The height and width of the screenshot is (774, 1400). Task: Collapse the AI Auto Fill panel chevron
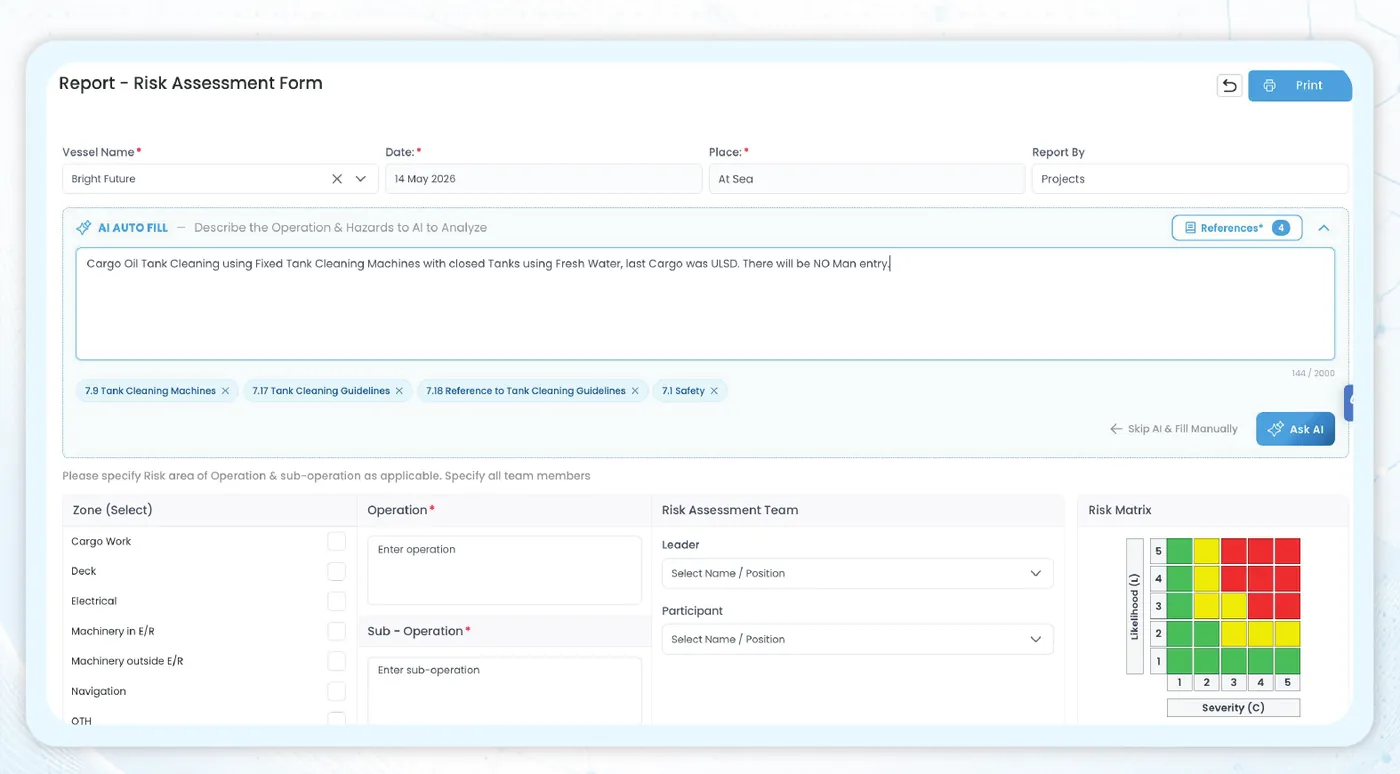pyautogui.click(x=1324, y=228)
